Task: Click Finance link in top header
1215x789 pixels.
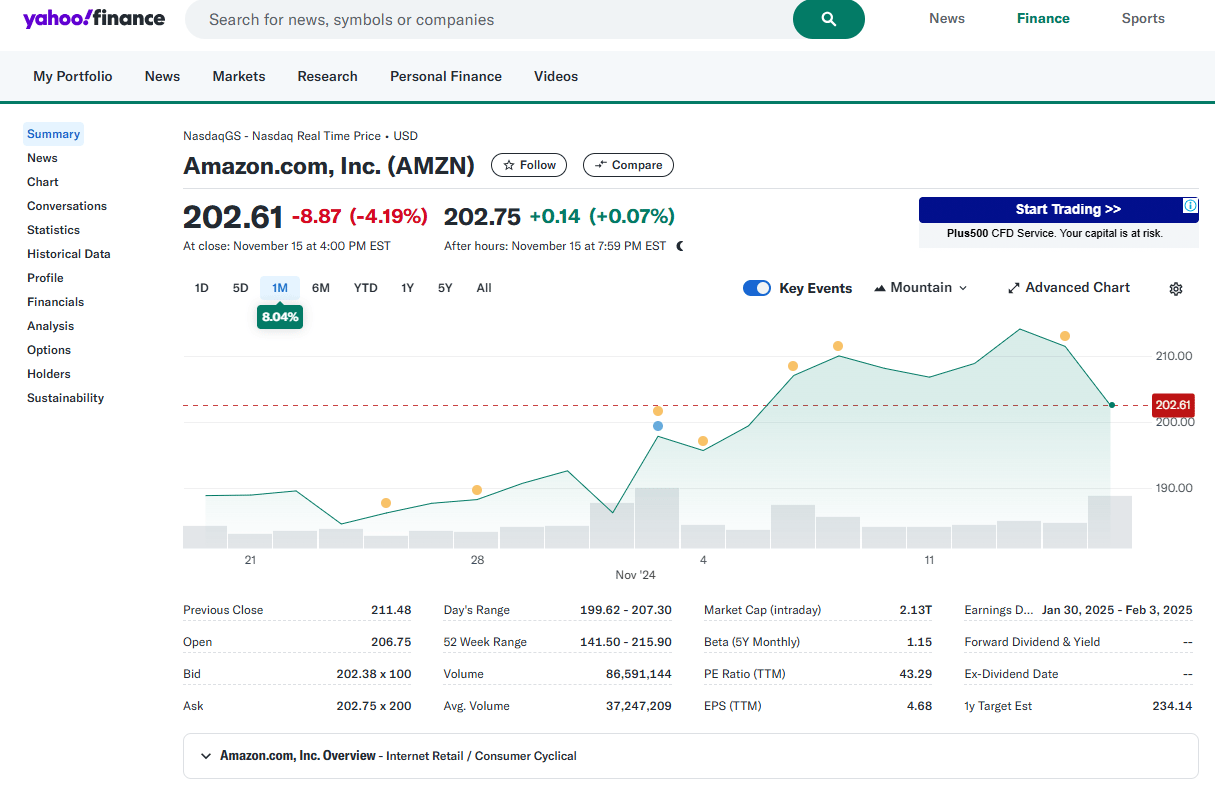Action: (x=1043, y=18)
